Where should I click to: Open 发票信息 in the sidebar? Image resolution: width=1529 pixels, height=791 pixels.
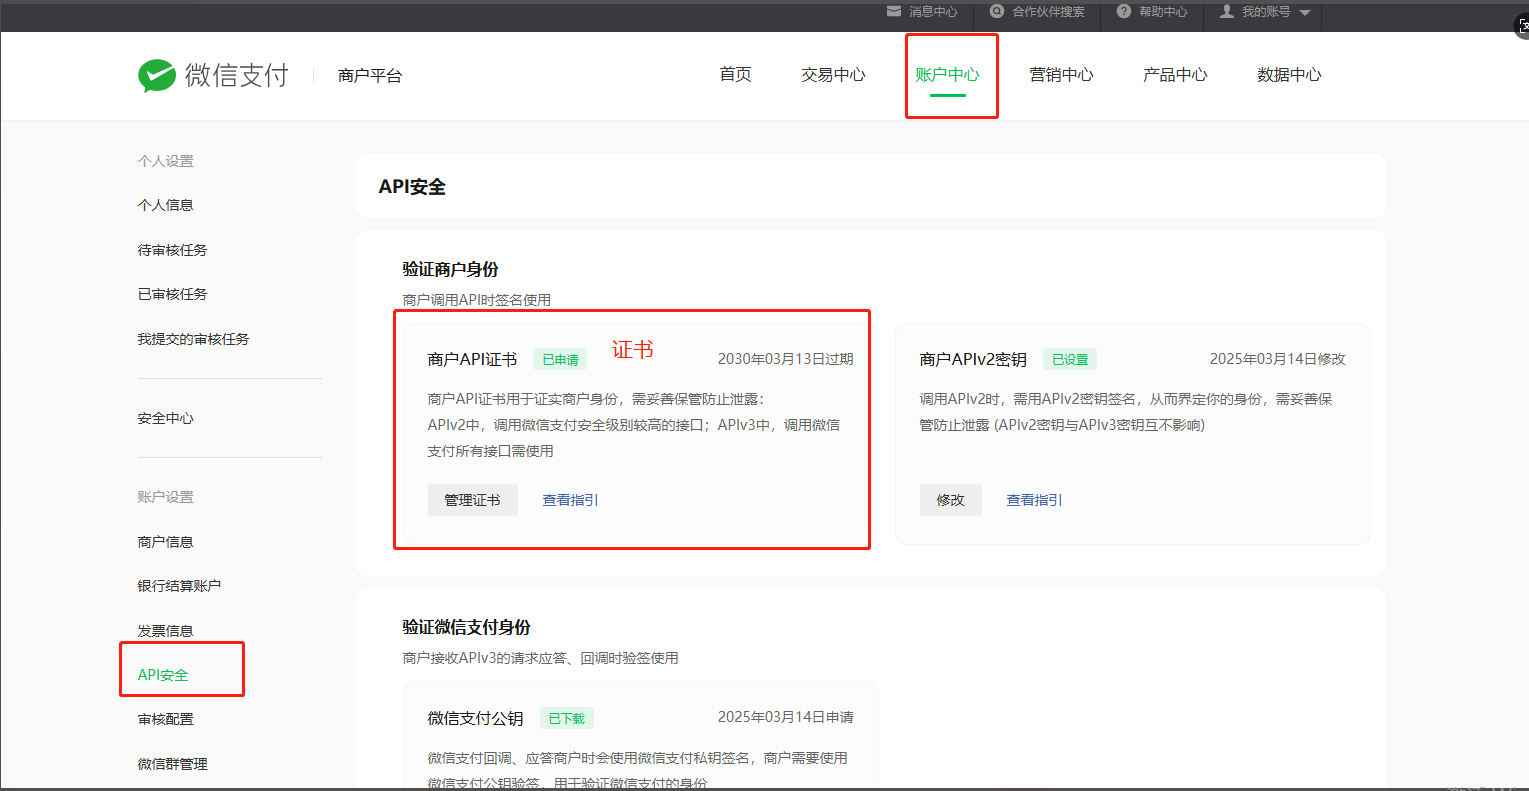[x=165, y=631]
